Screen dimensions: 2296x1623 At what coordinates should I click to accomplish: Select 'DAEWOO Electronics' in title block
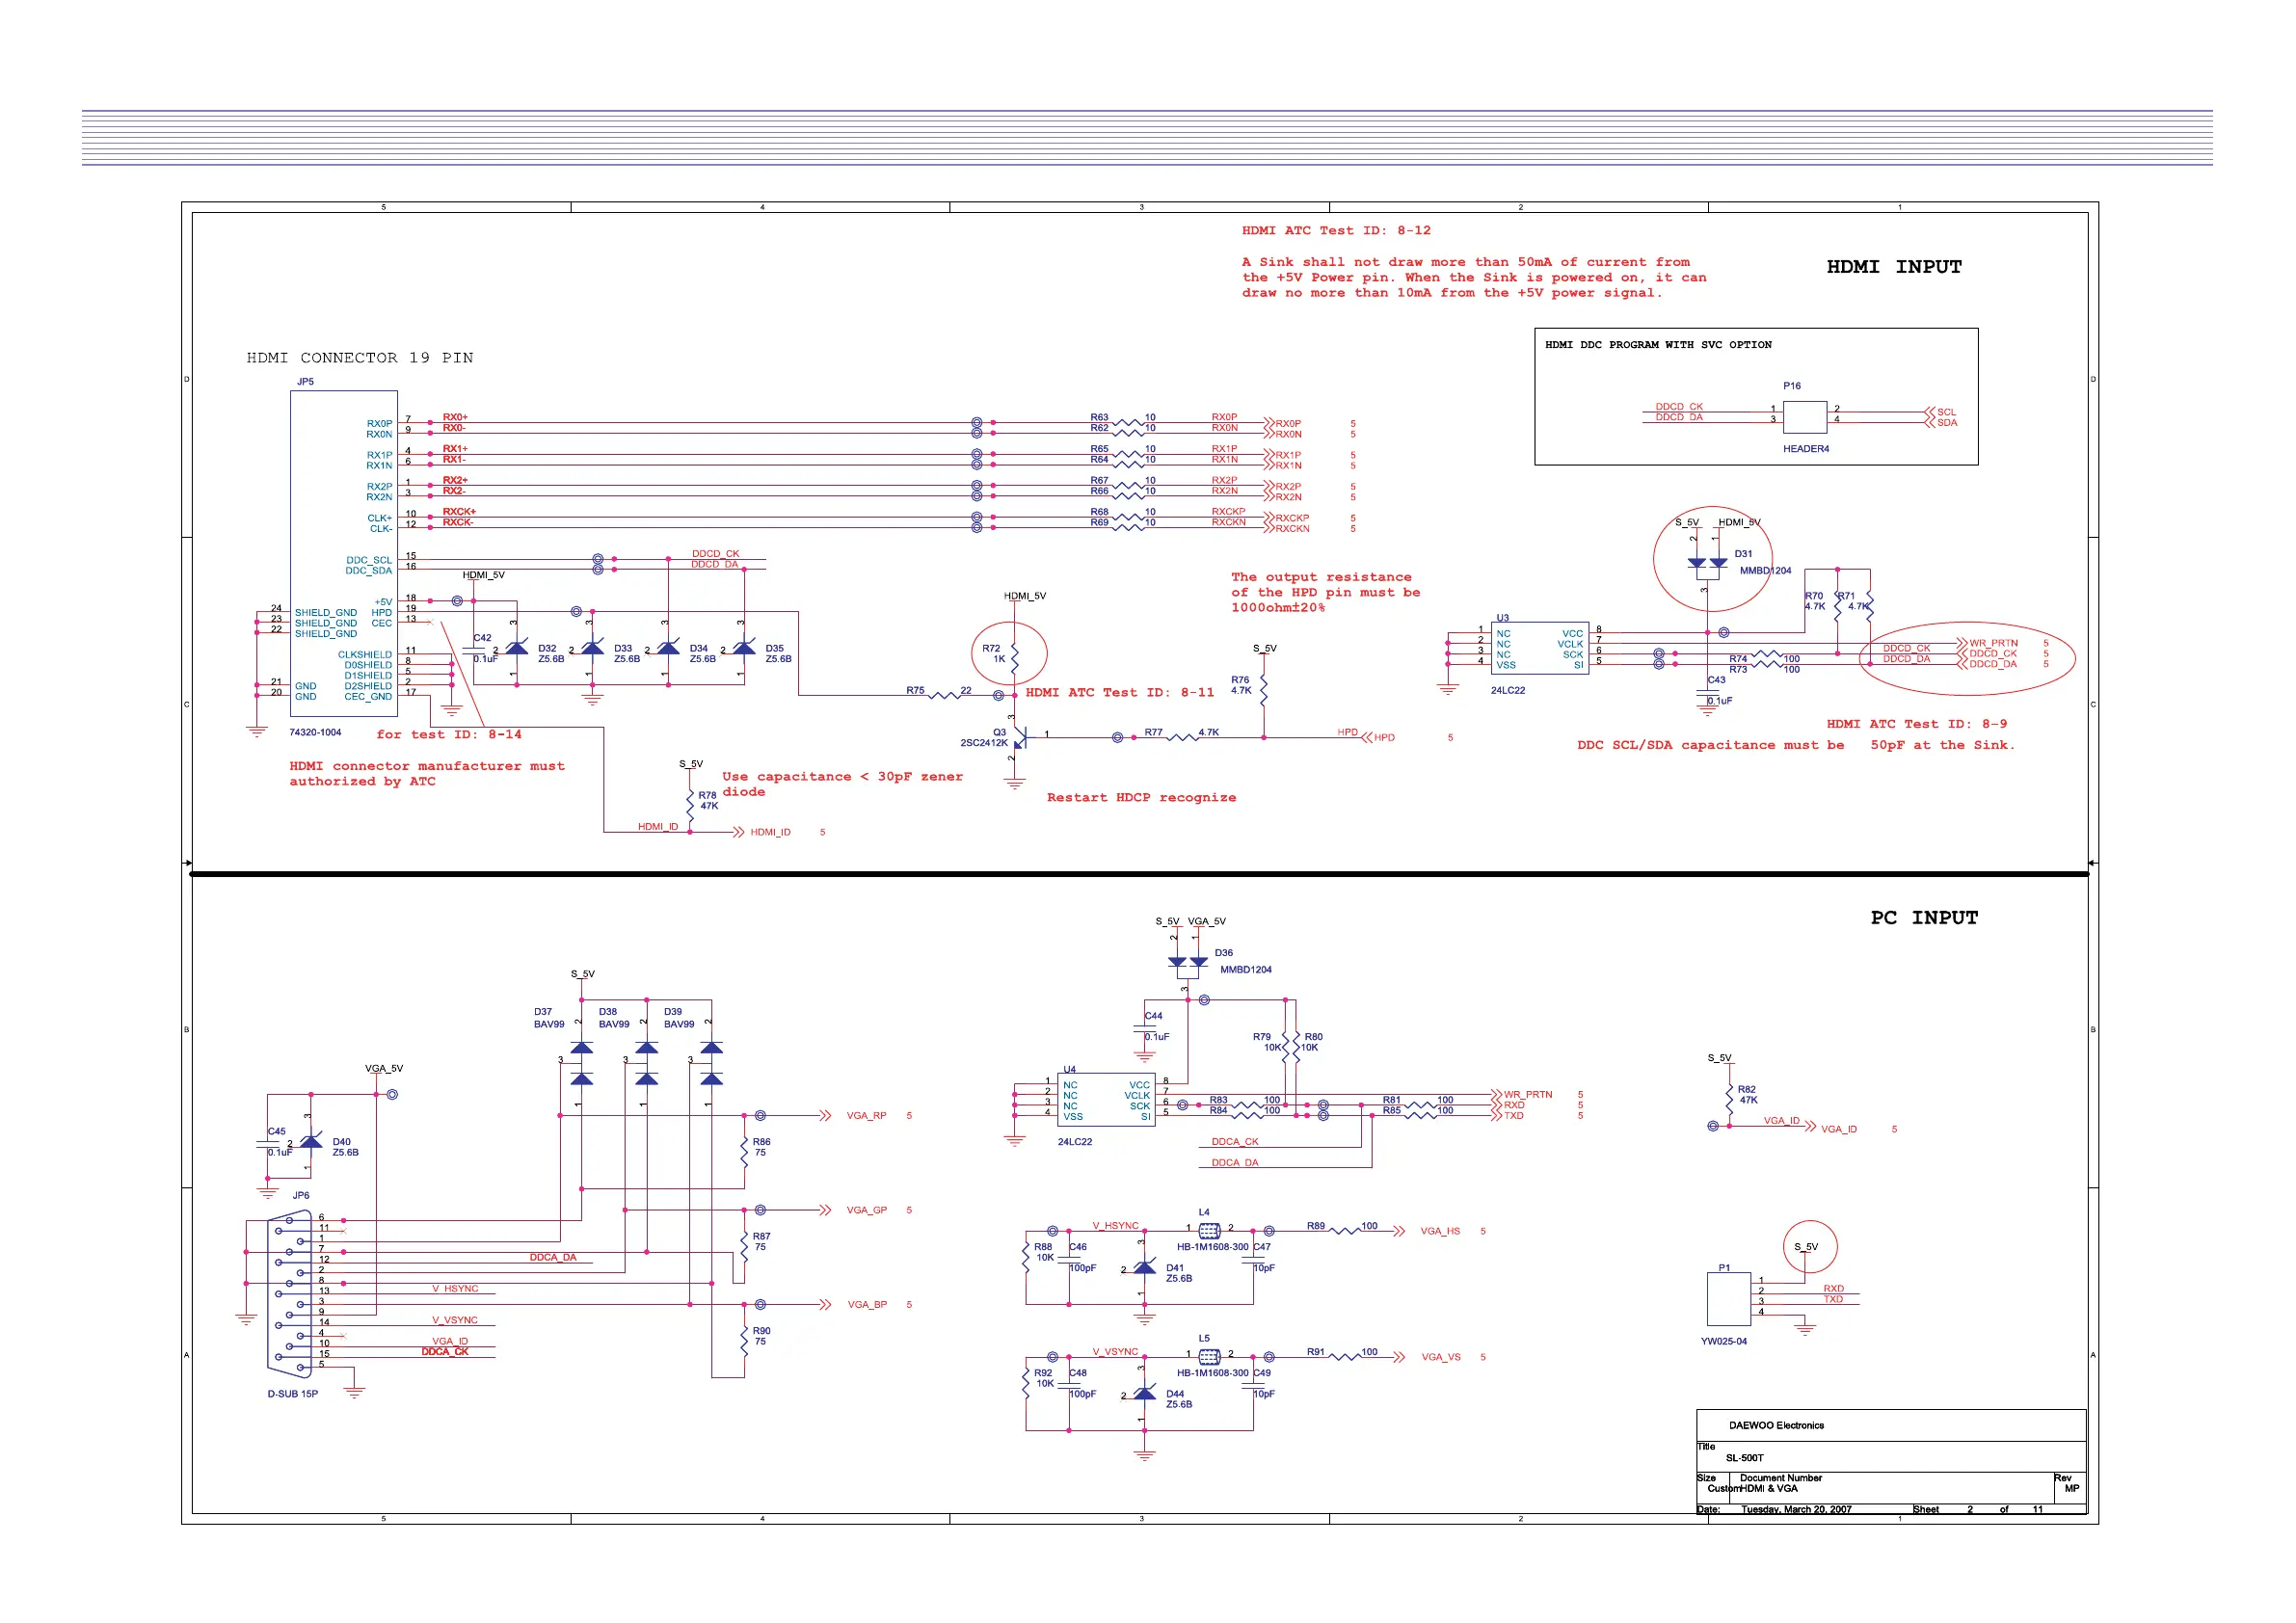pyautogui.click(x=1777, y=1426)
